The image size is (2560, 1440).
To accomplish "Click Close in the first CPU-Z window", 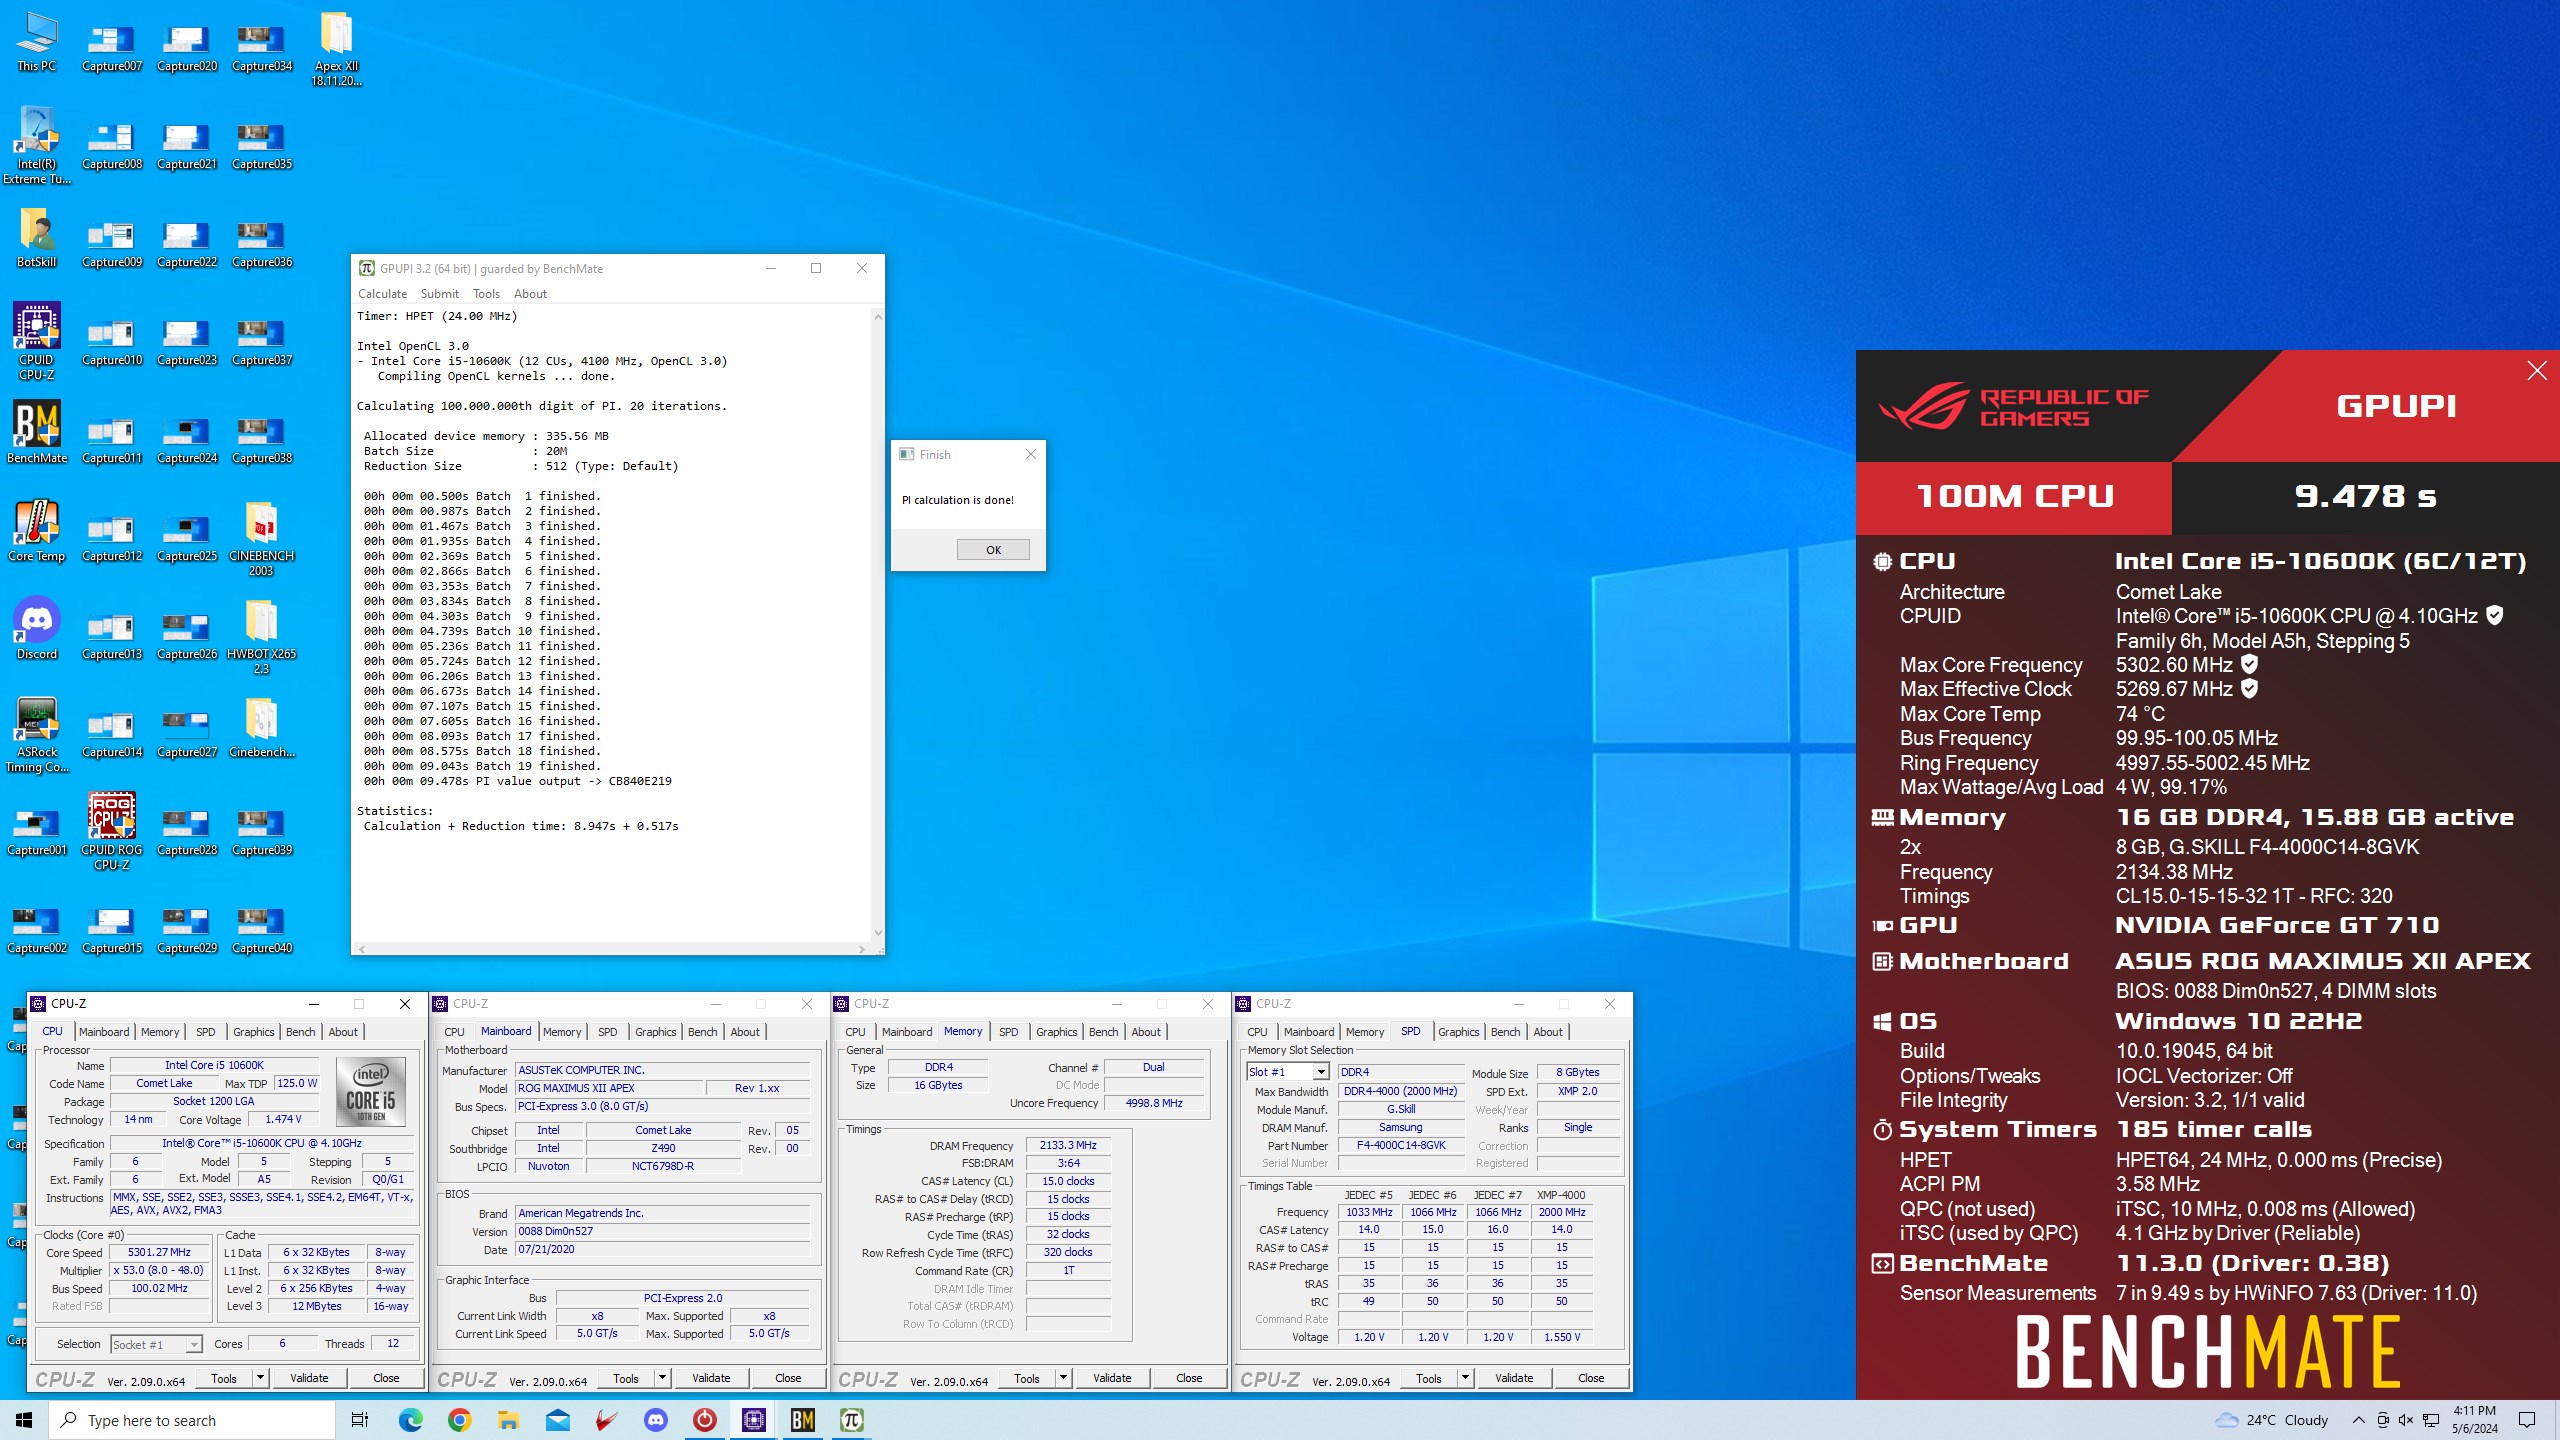I will [386, 1378].
